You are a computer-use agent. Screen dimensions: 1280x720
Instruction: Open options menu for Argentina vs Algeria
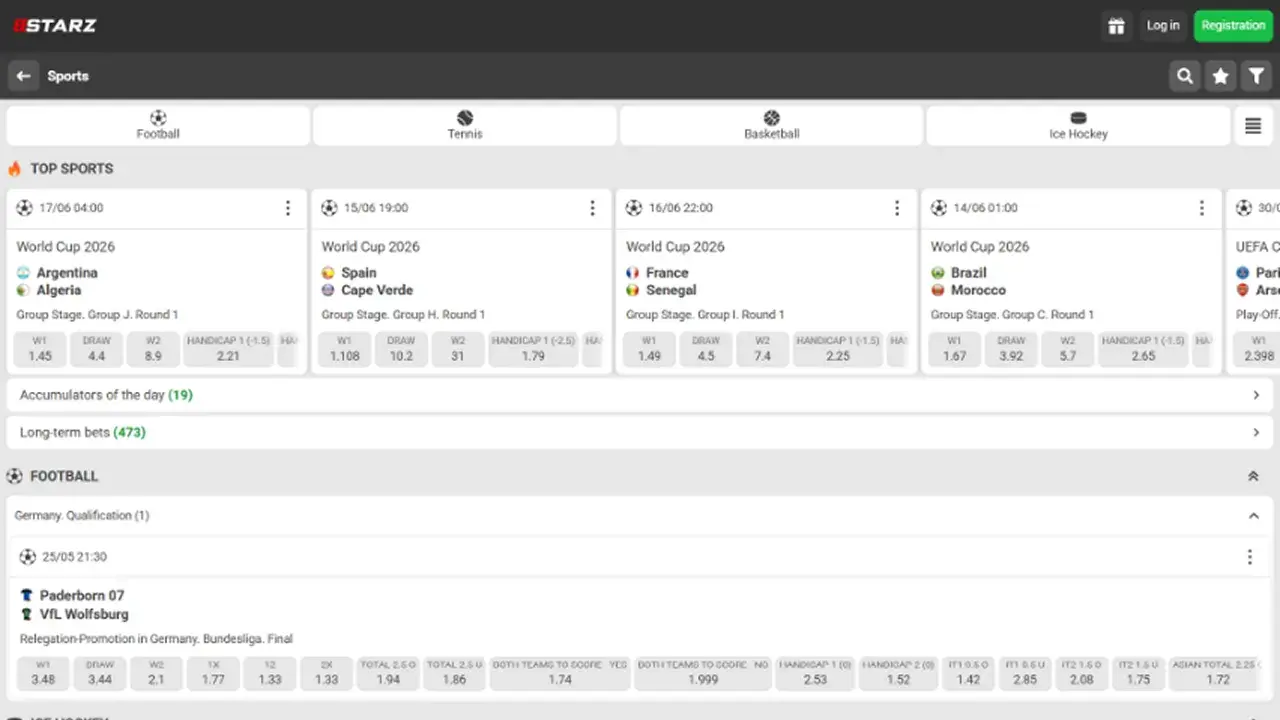tap(288, 208)
